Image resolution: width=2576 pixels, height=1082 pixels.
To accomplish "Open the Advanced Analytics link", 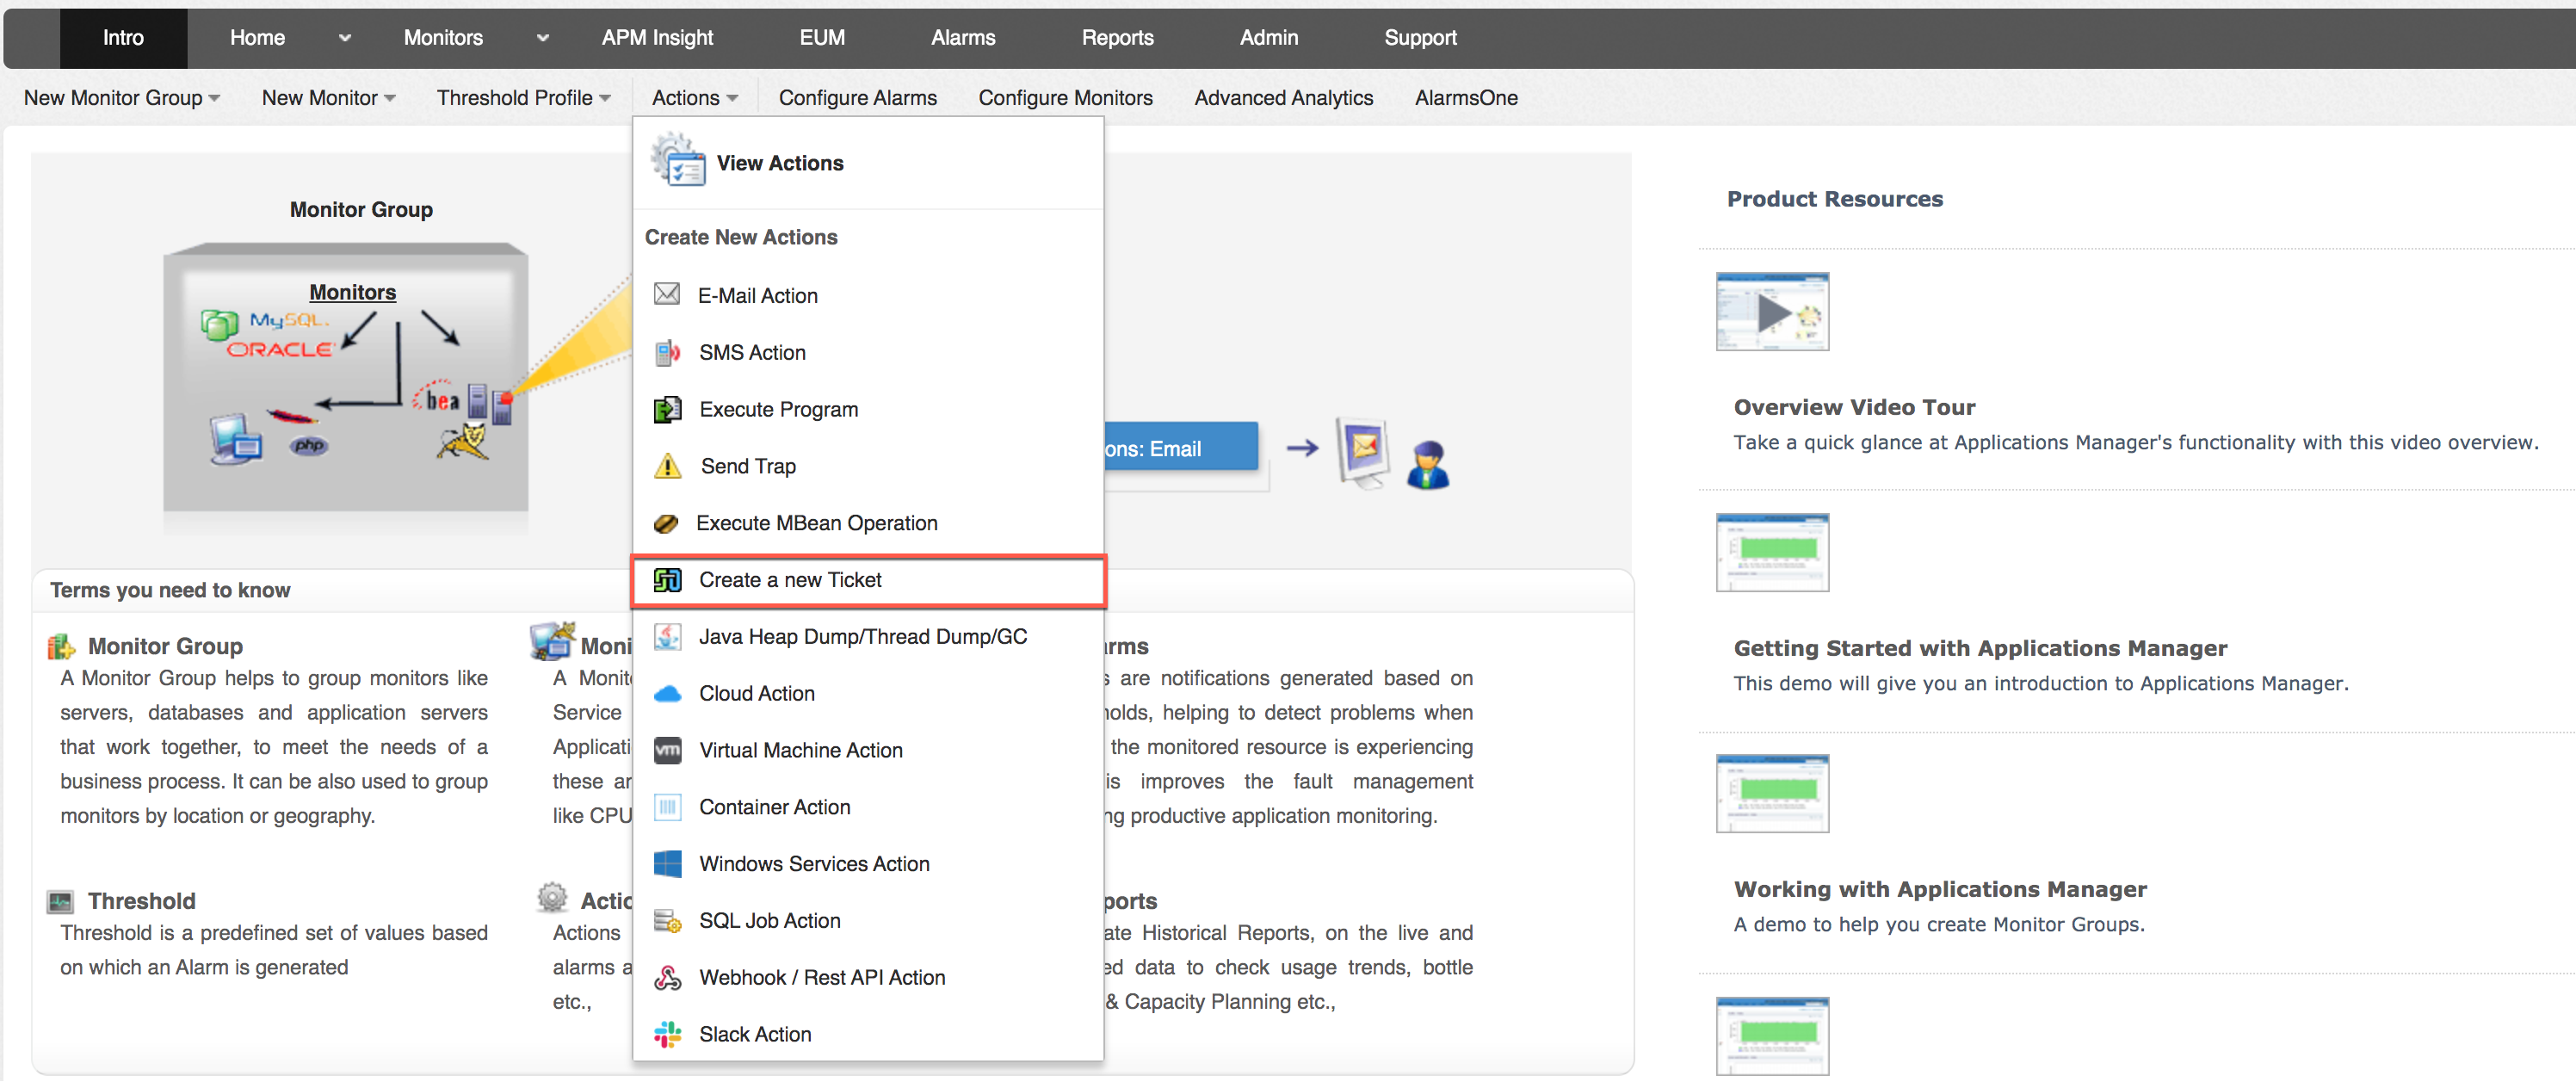I will 1282,98.
